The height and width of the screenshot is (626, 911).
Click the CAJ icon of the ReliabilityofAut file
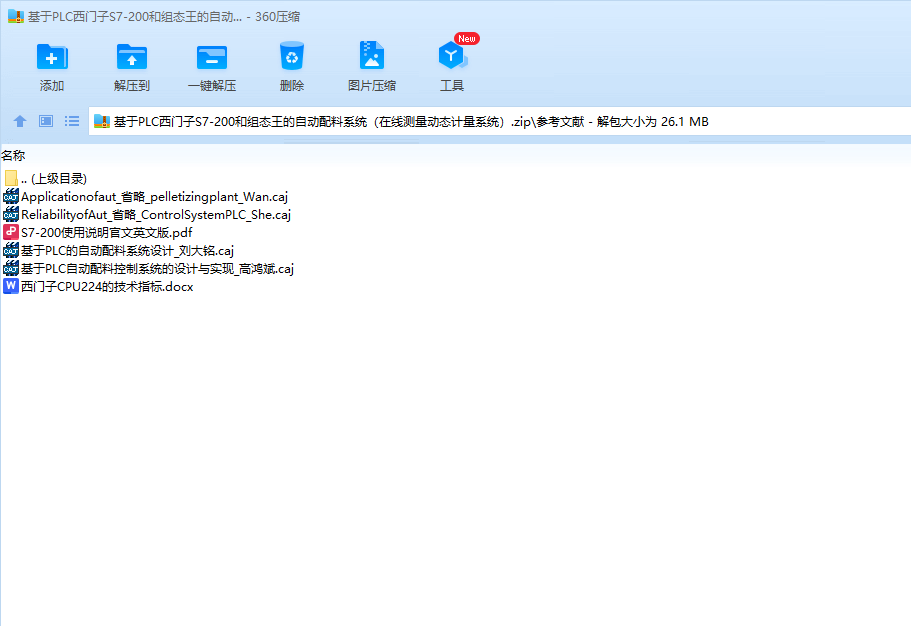pyautogui.click(x=10, y=214)
